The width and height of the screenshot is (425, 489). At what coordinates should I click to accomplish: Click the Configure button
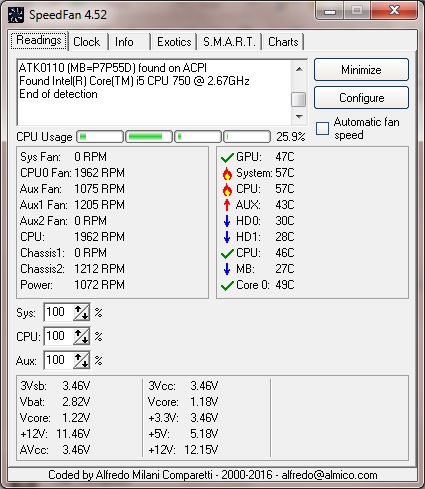(x=361, y=98)
